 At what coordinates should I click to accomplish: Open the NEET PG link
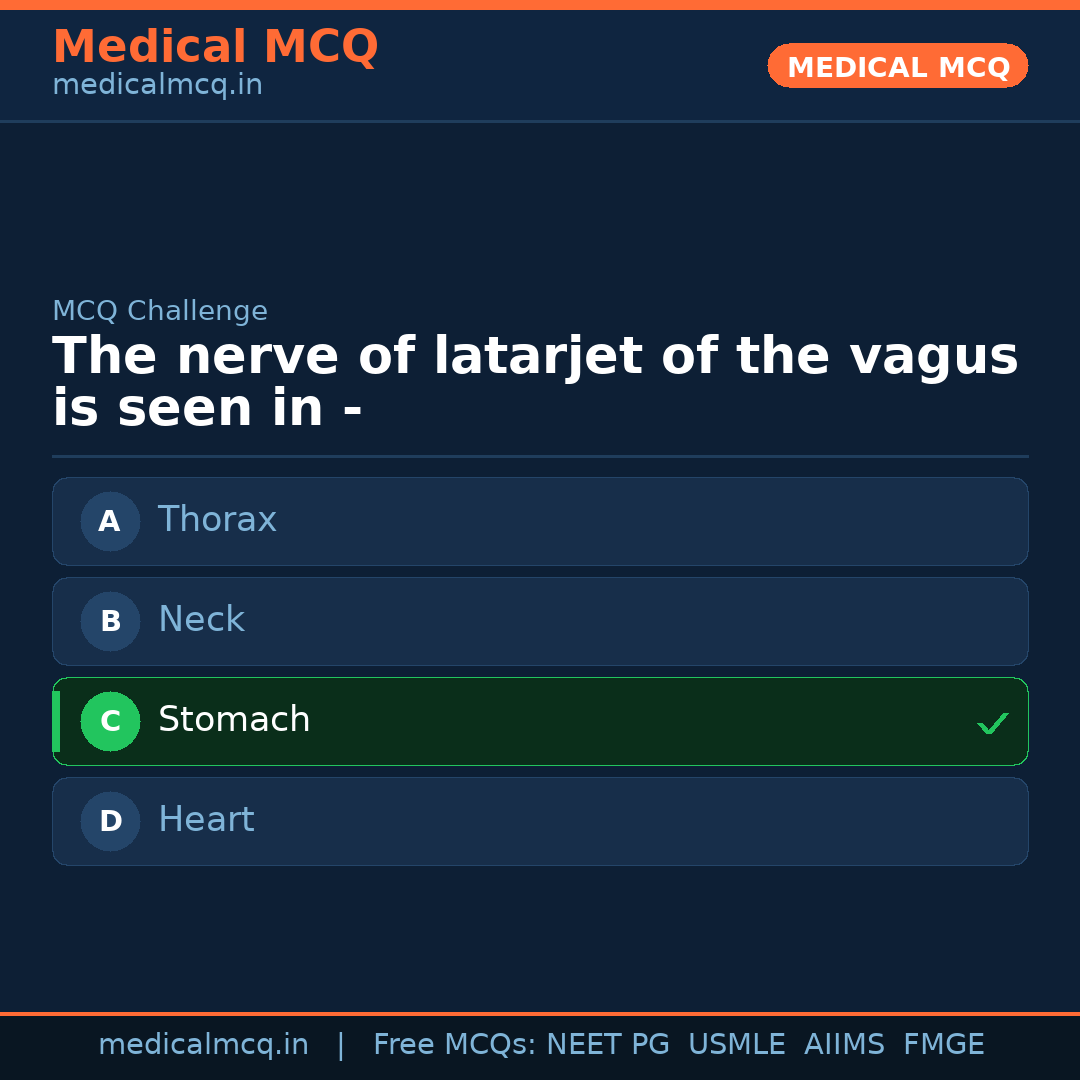point(607,1043)
